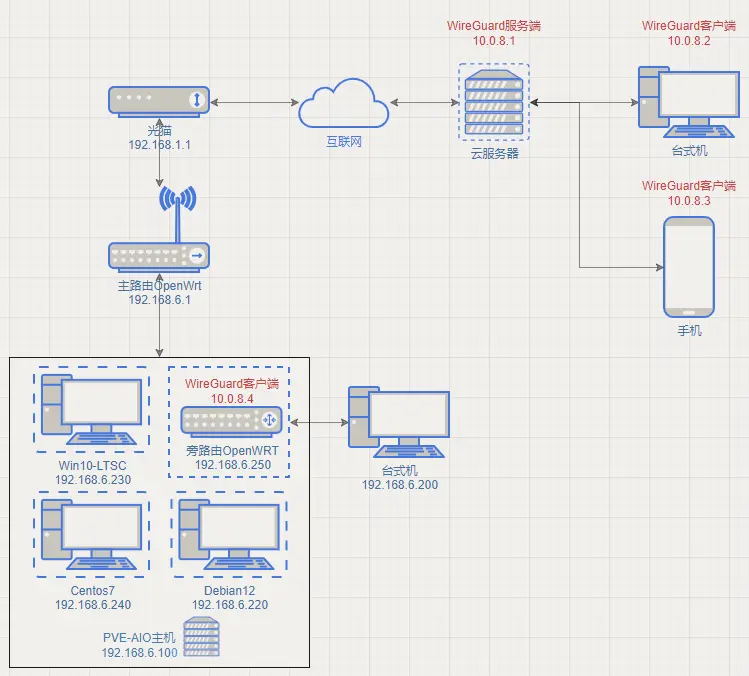Select the 云服务器 server rack icon
The width and height of the screenshot is (749, 676).
tap(494, 103)
